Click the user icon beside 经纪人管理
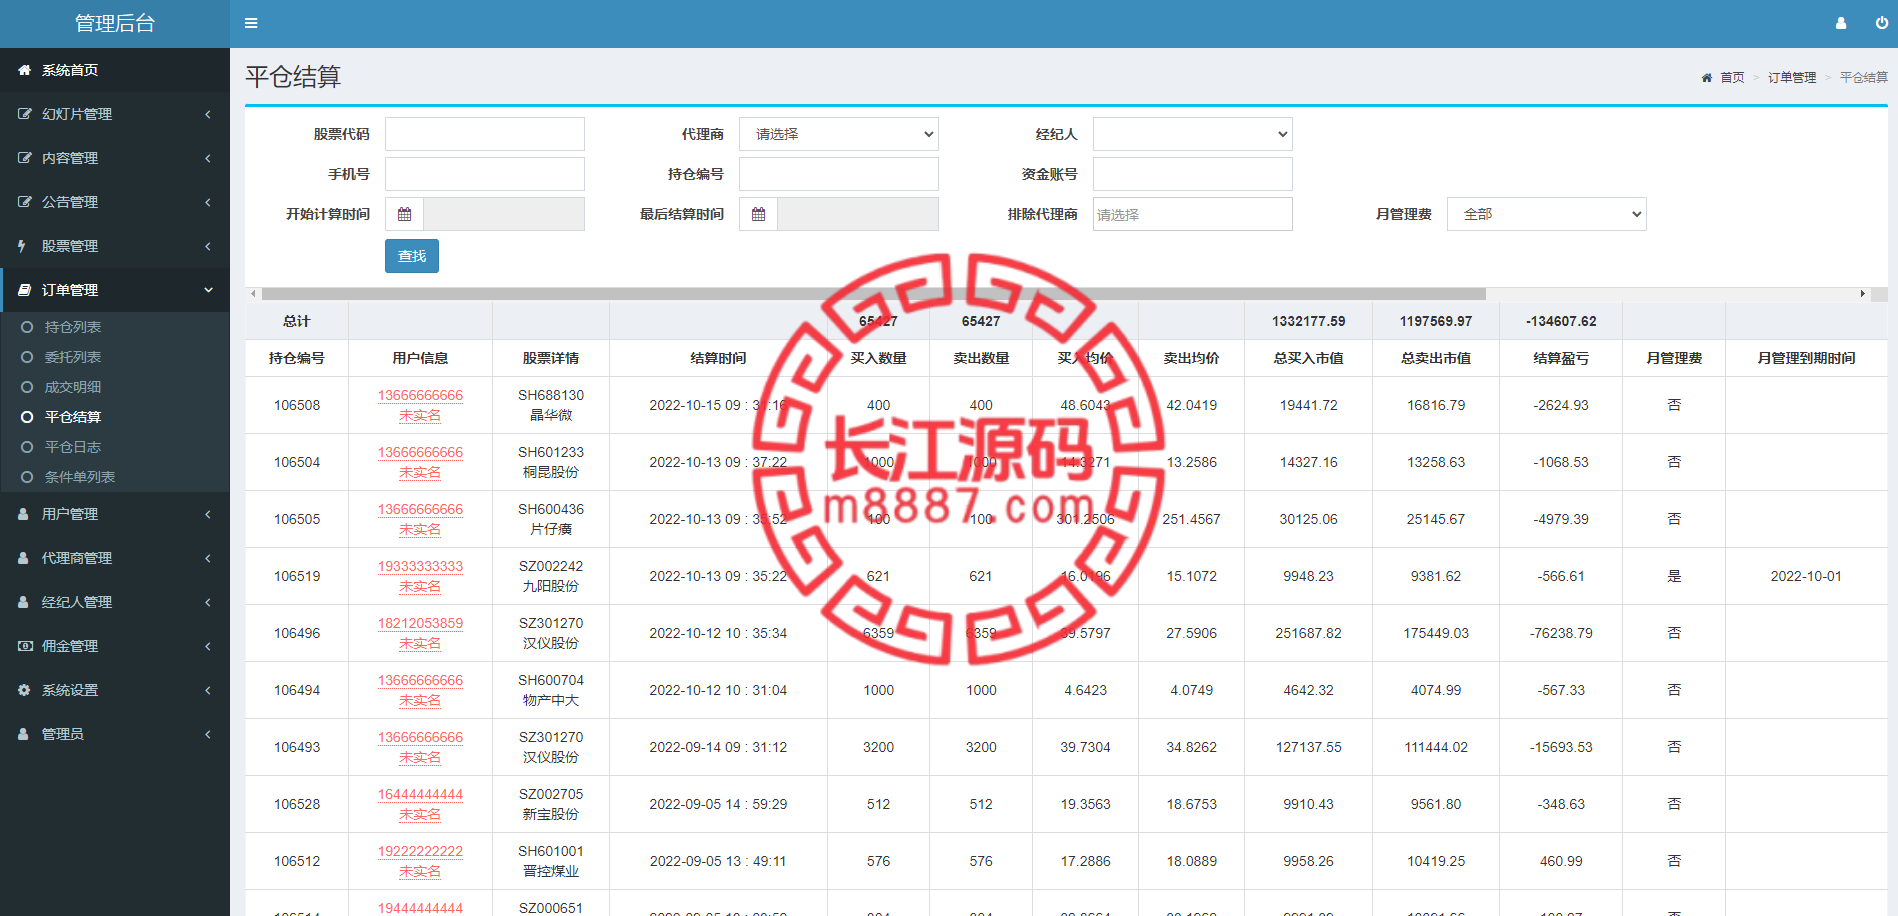Image resolution: width=1898 pixels, height=916 pixels. pos(23,602)
